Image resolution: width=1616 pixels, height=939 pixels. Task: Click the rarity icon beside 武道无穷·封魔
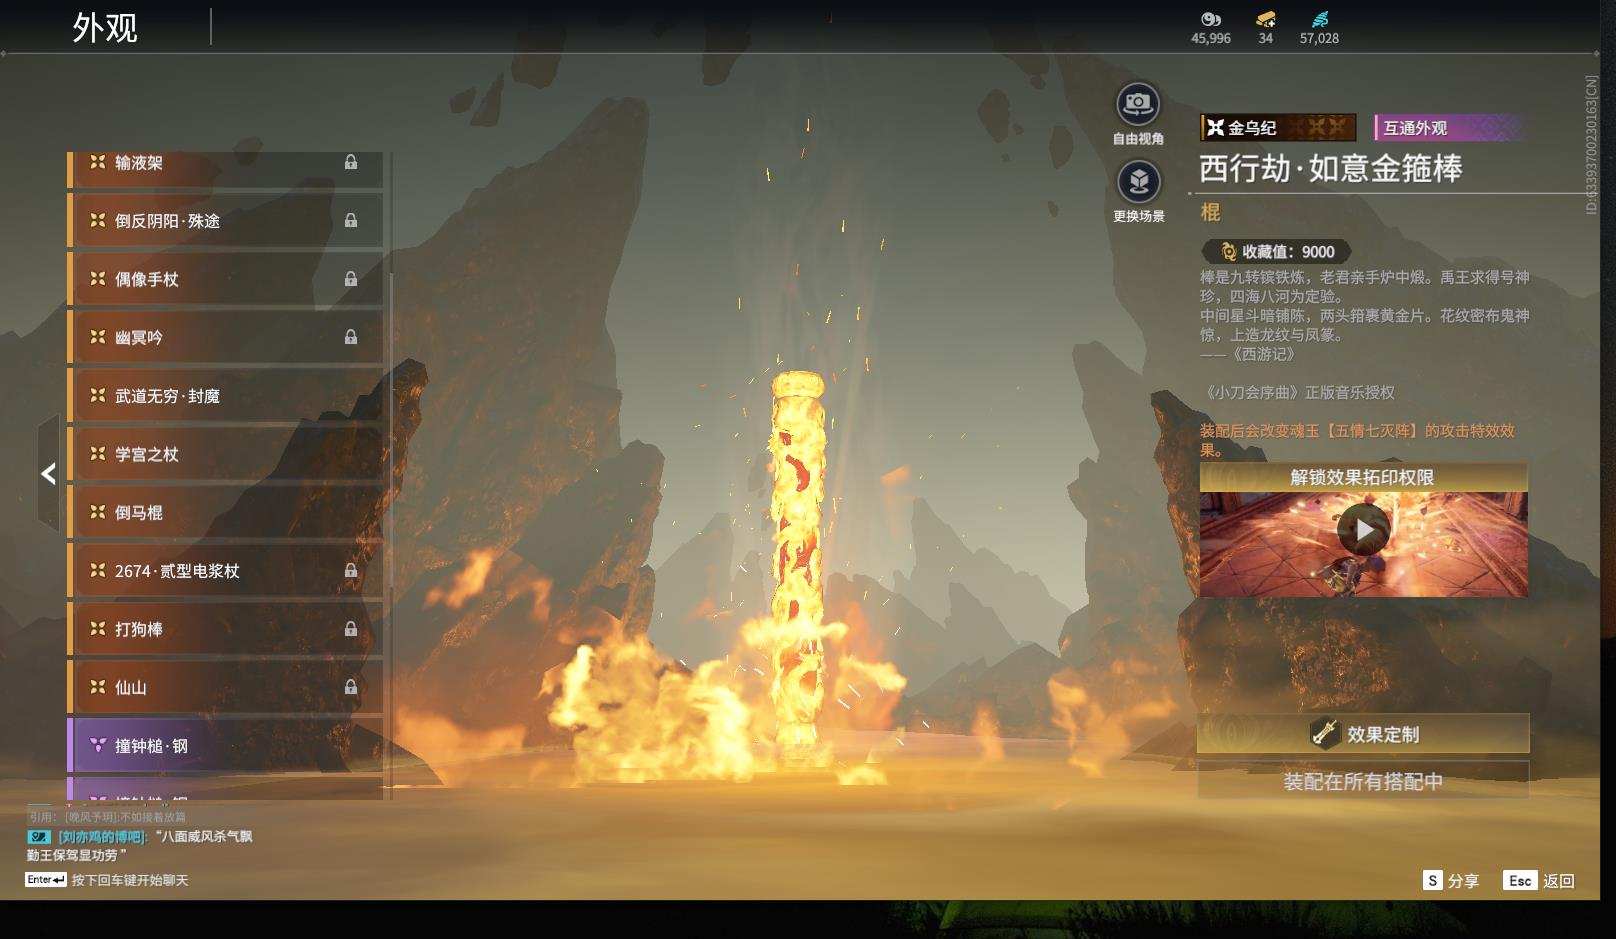pyautogui.click(x=98, y=395)
